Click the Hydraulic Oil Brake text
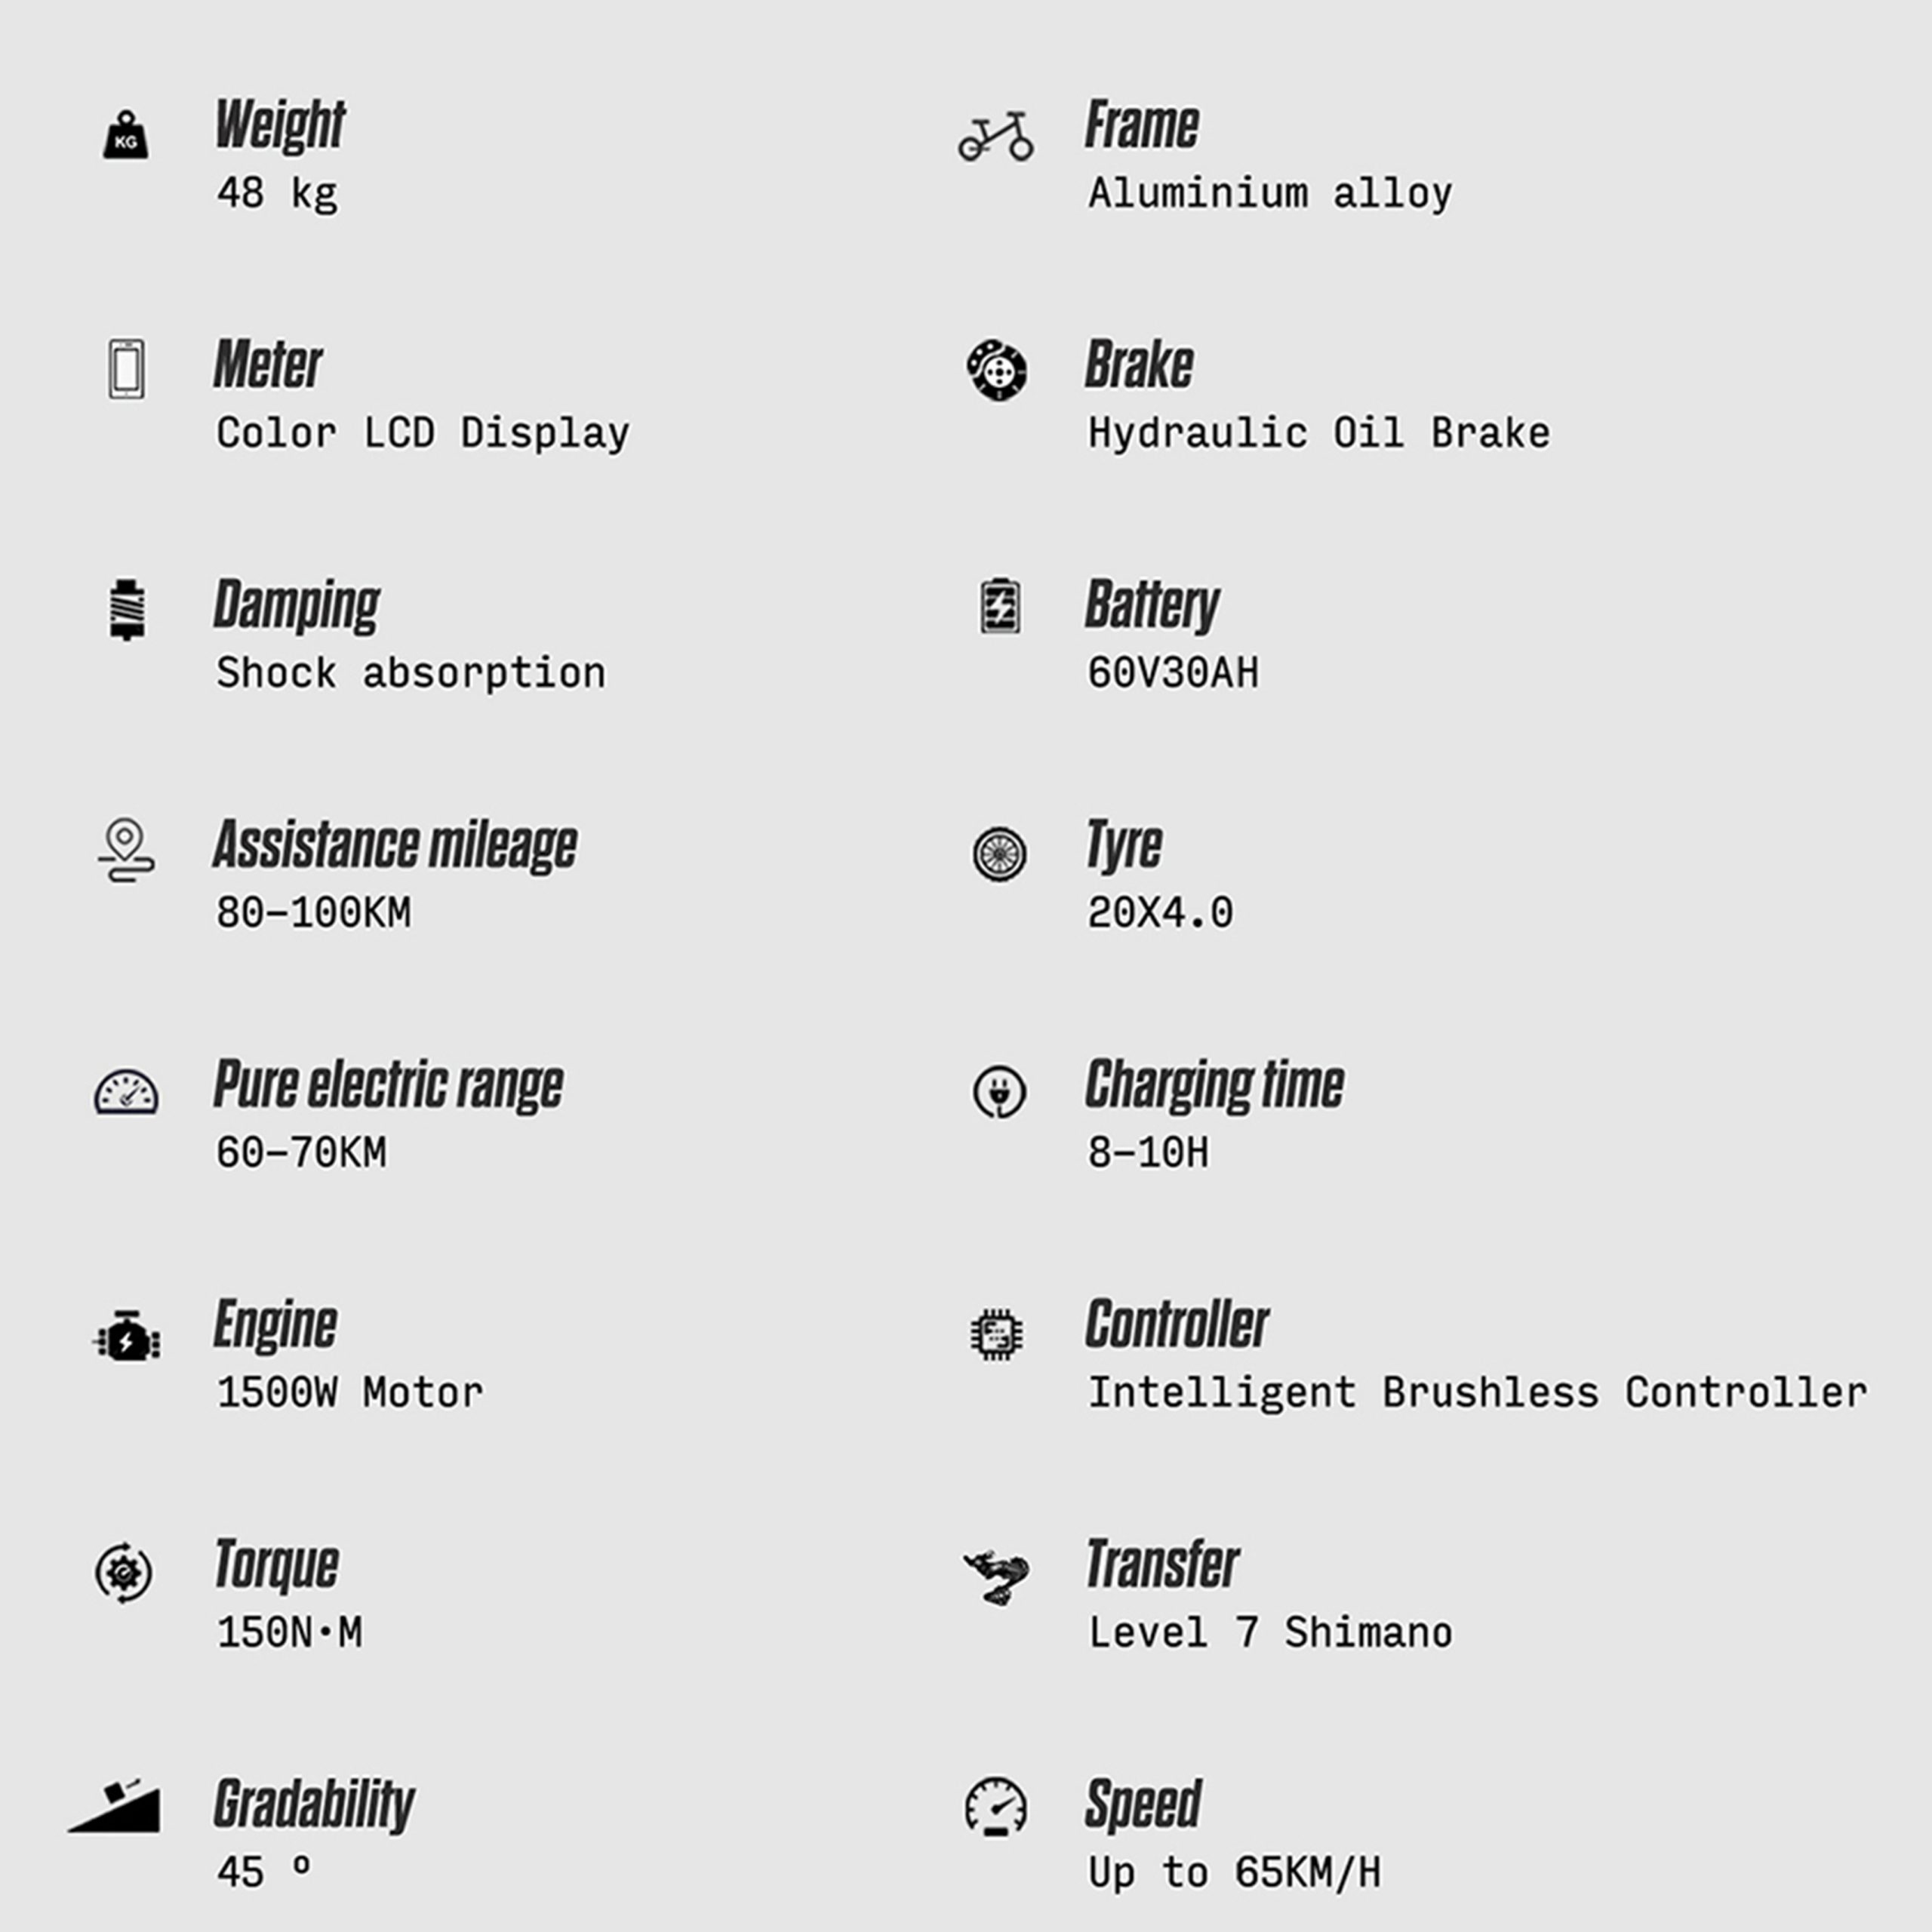The height and width of the screenshot is (1932, 1932). point(1318,433)
